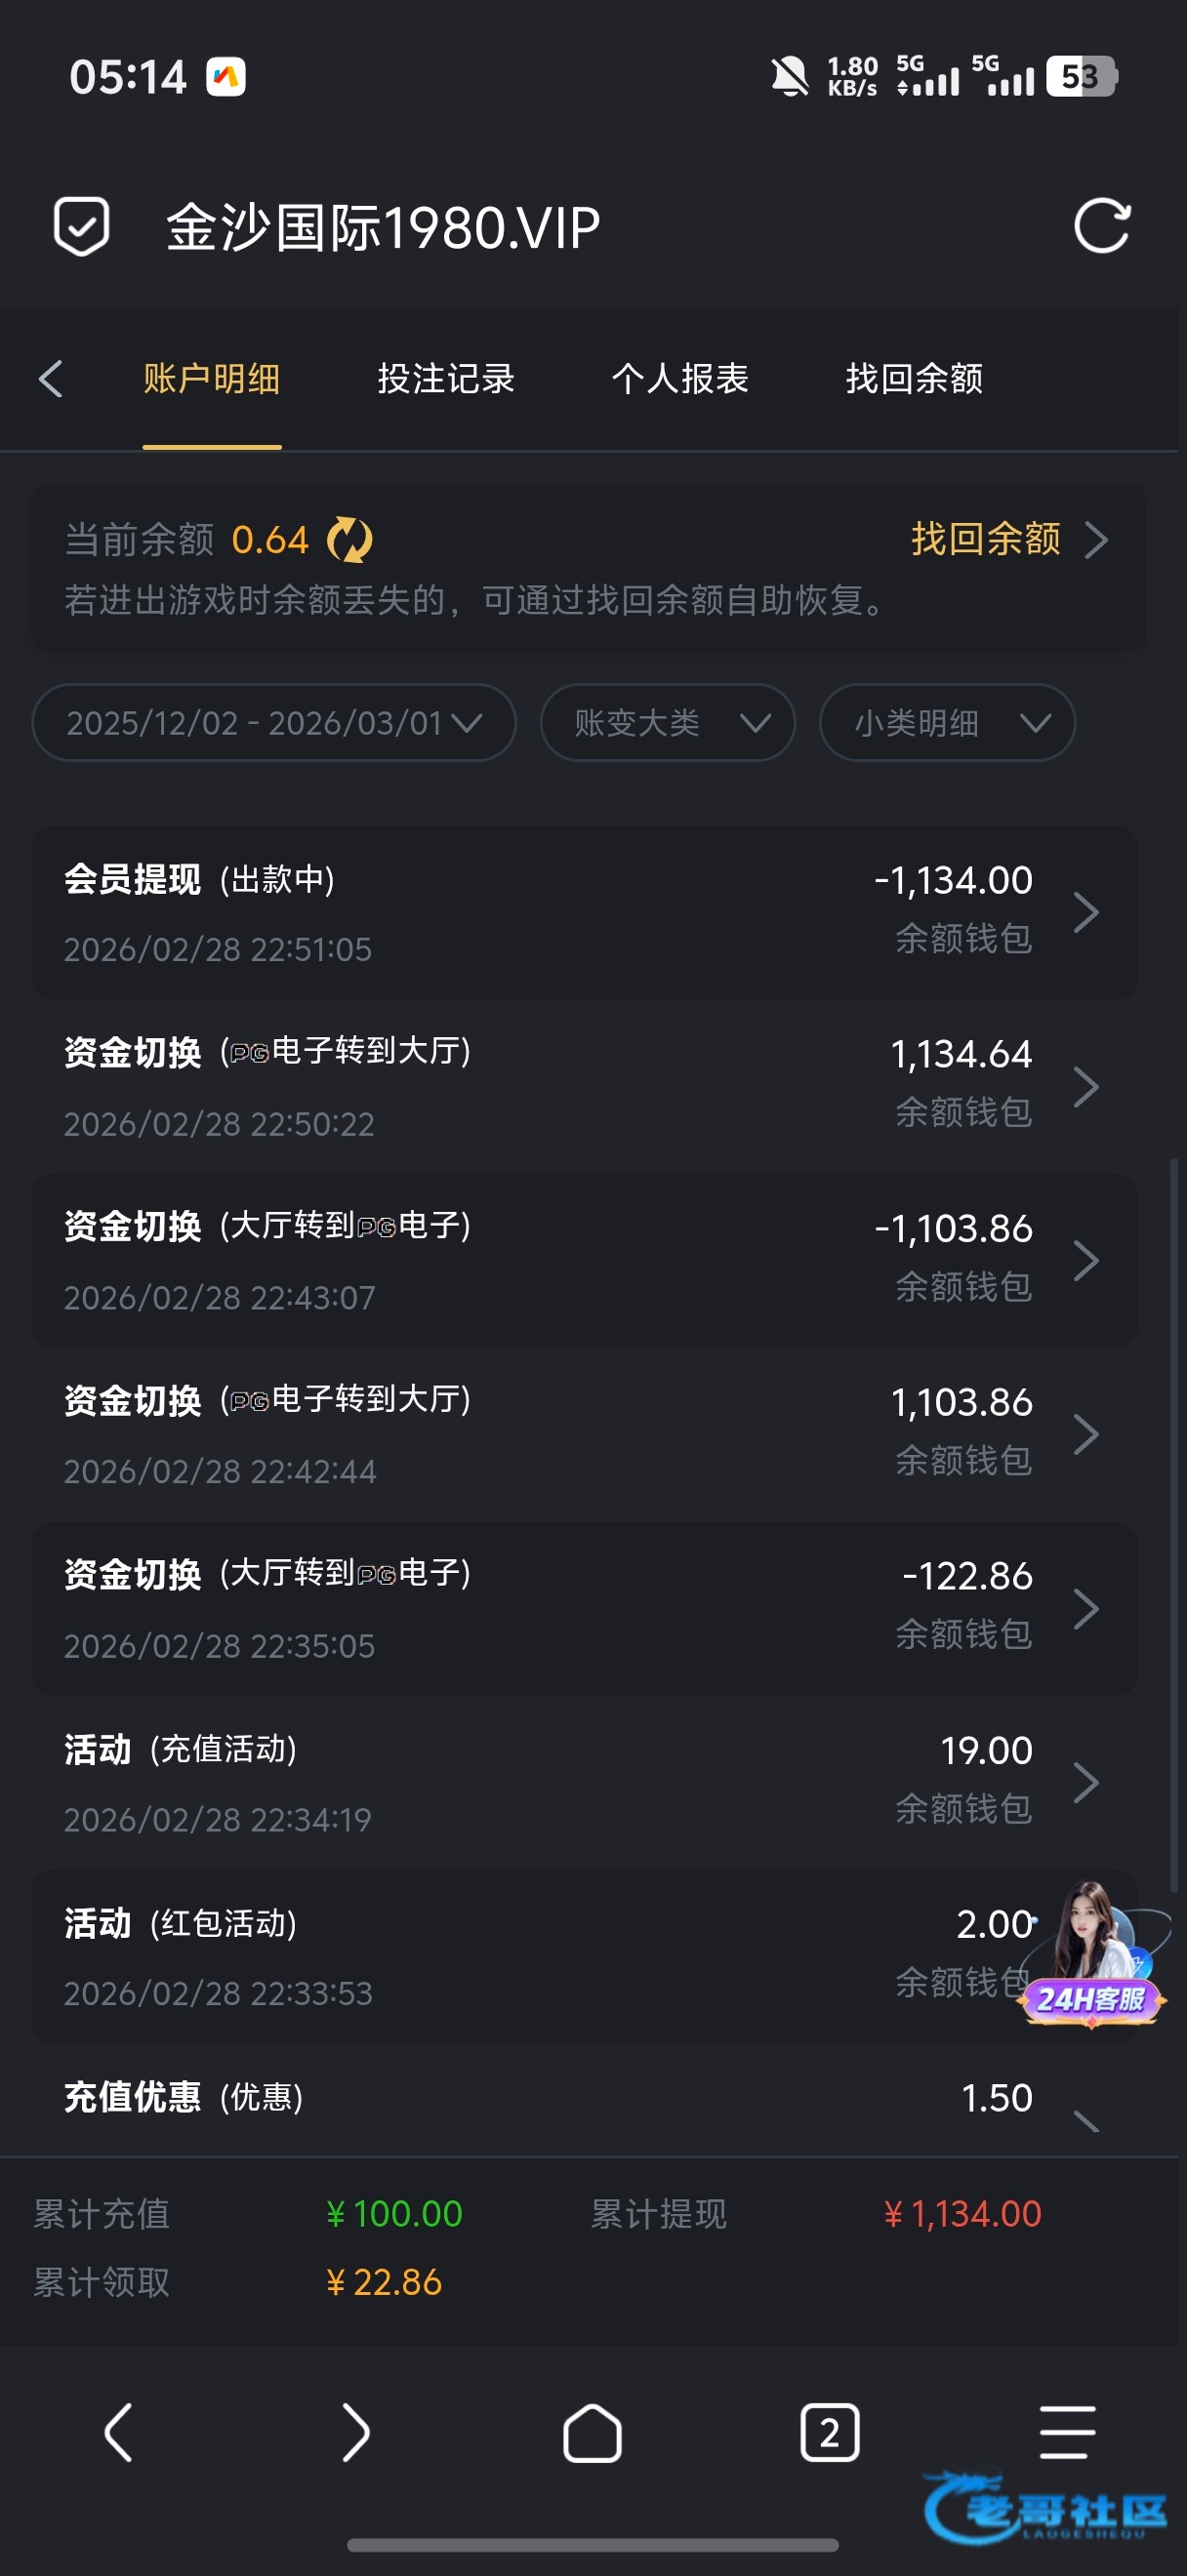Tap the browser forward navigation arrow
The image size is (1187, 2576).
(x=355, y=2432)
